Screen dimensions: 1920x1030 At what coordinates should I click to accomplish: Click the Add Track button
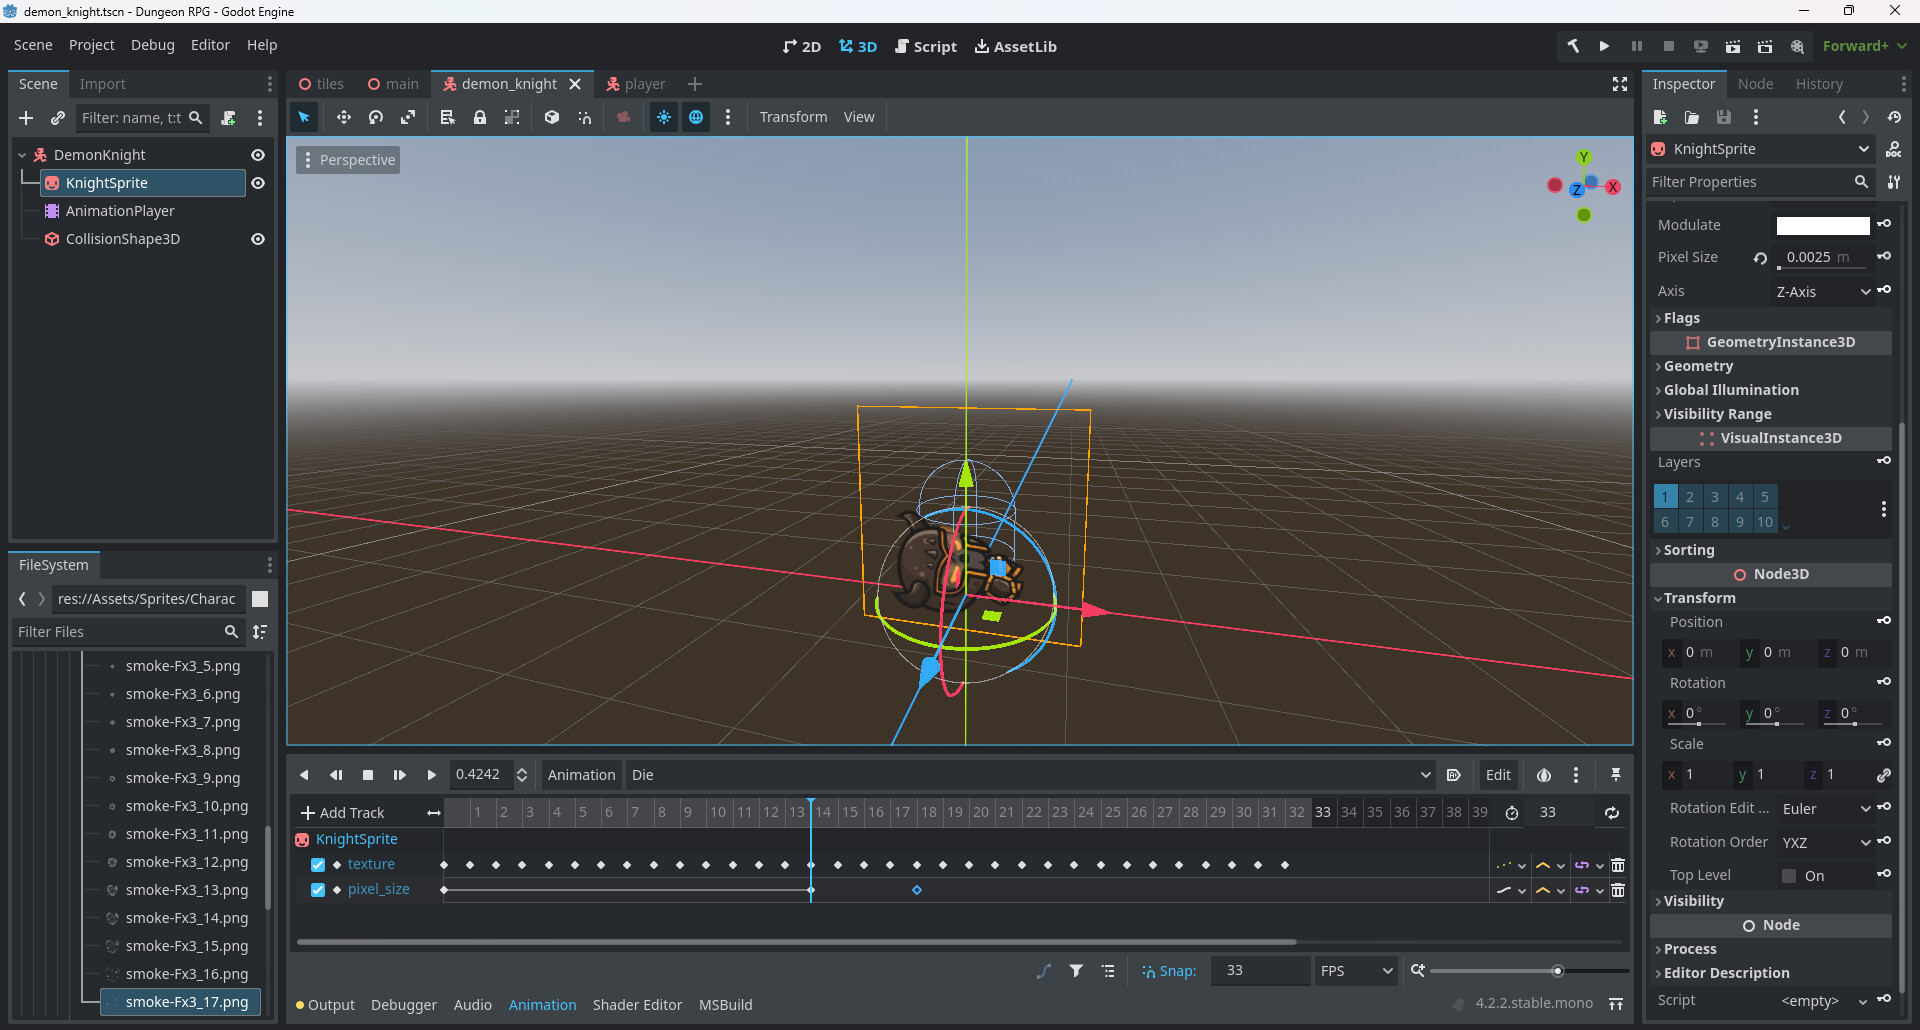tap(343, 813)
